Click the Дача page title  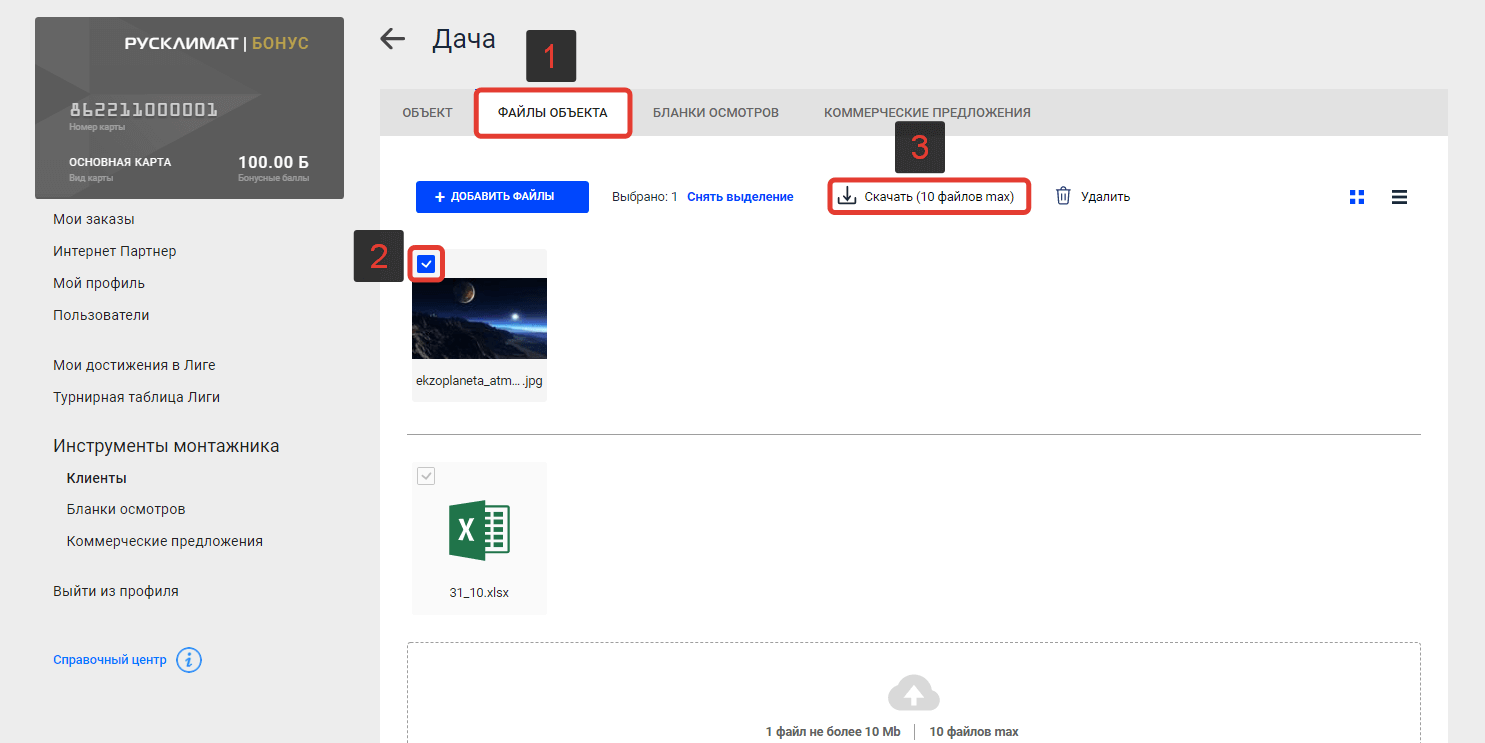[x=464, y=40]
